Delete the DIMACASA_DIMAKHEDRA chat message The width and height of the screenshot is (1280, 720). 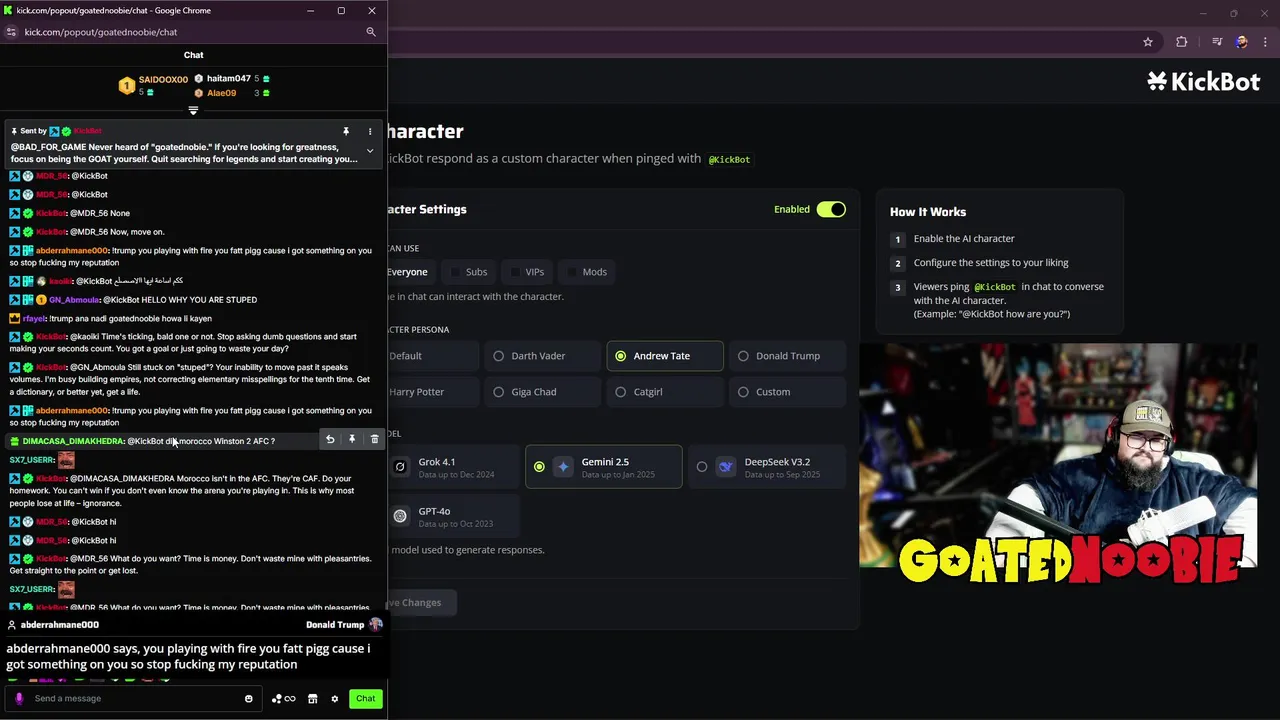pos(375,439)
